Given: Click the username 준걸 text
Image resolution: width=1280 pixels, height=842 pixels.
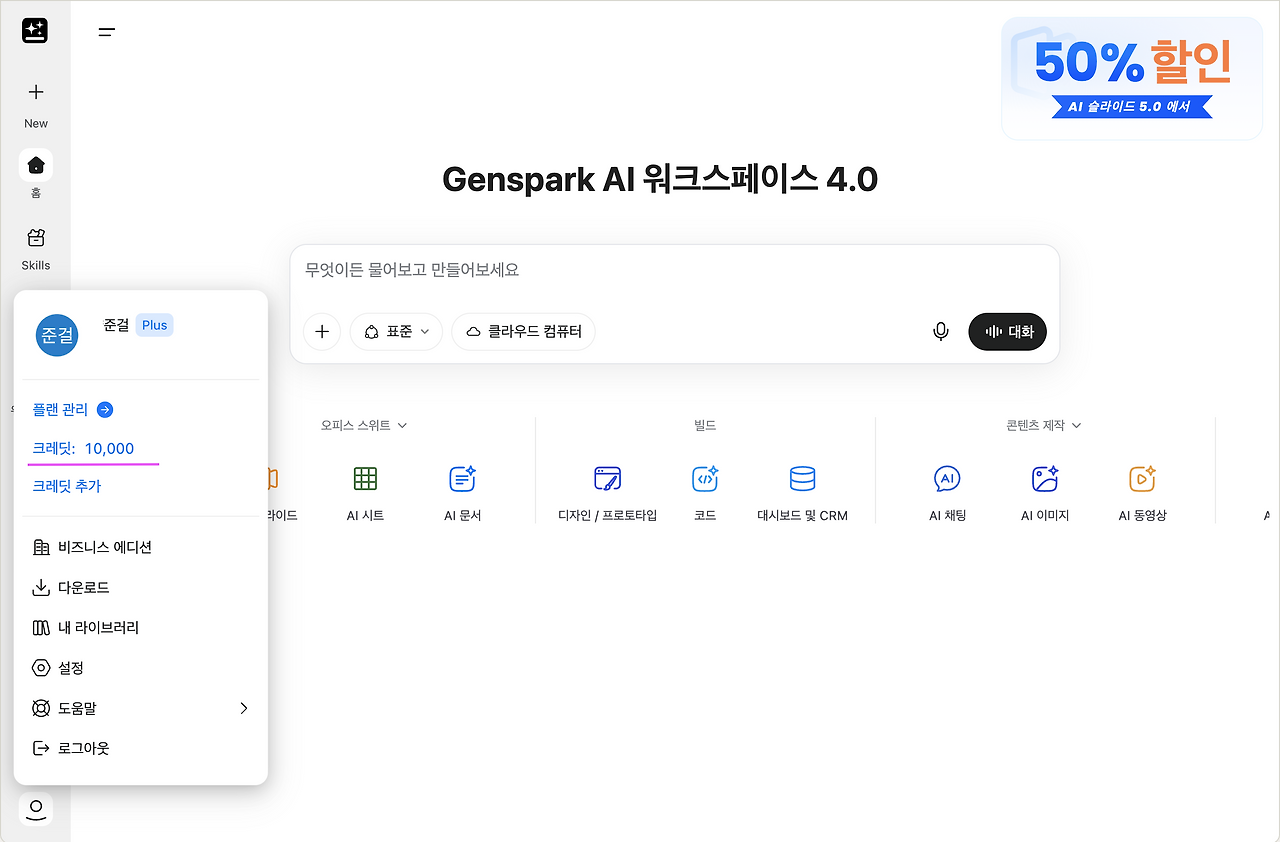Looking at the screenshot, I should [x=116, y=325].
